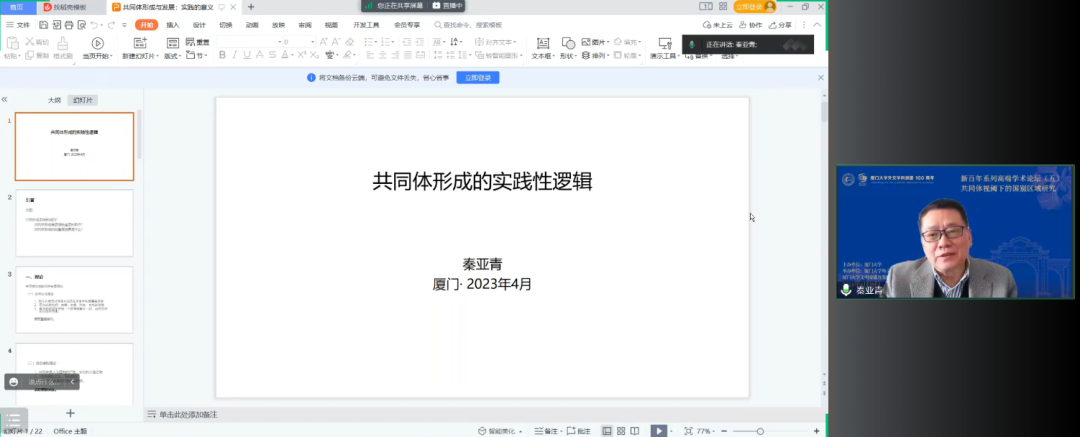This screenshot has height=437, width=1080.
Task: Insert a text box (文本框)
Action: tap(543, 48)
